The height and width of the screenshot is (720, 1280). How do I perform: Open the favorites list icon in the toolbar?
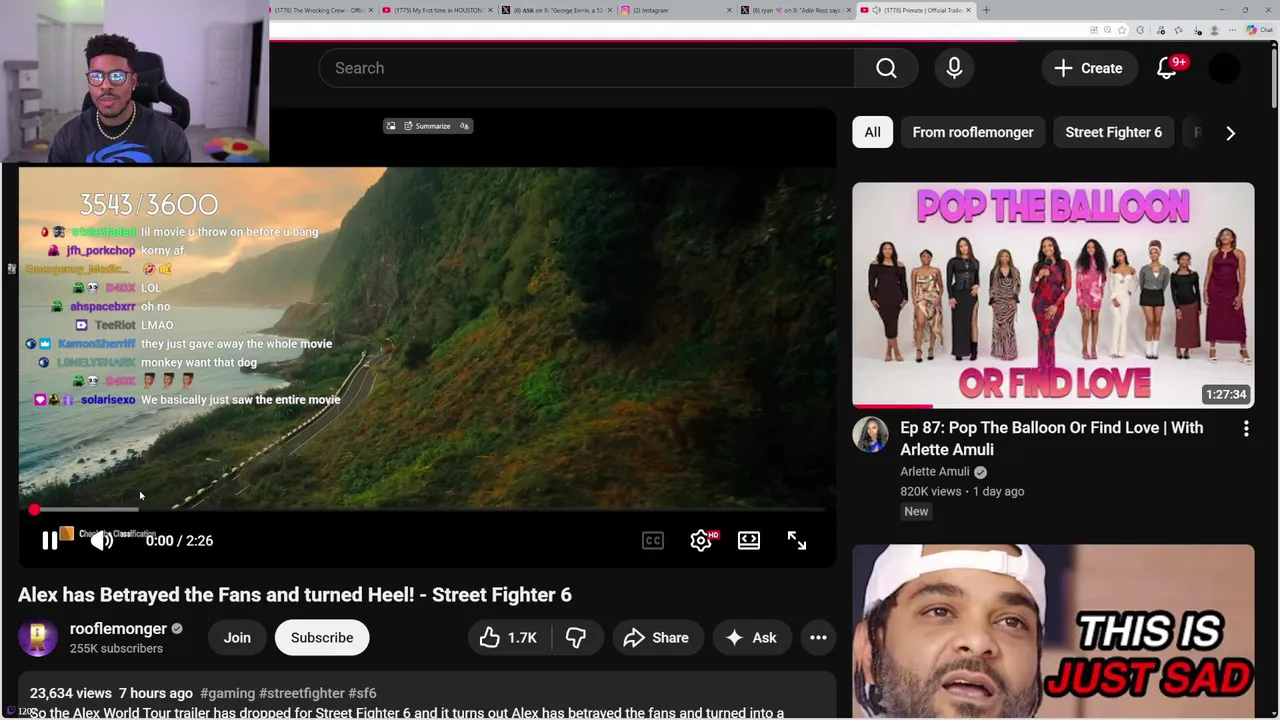[1178, 30]
